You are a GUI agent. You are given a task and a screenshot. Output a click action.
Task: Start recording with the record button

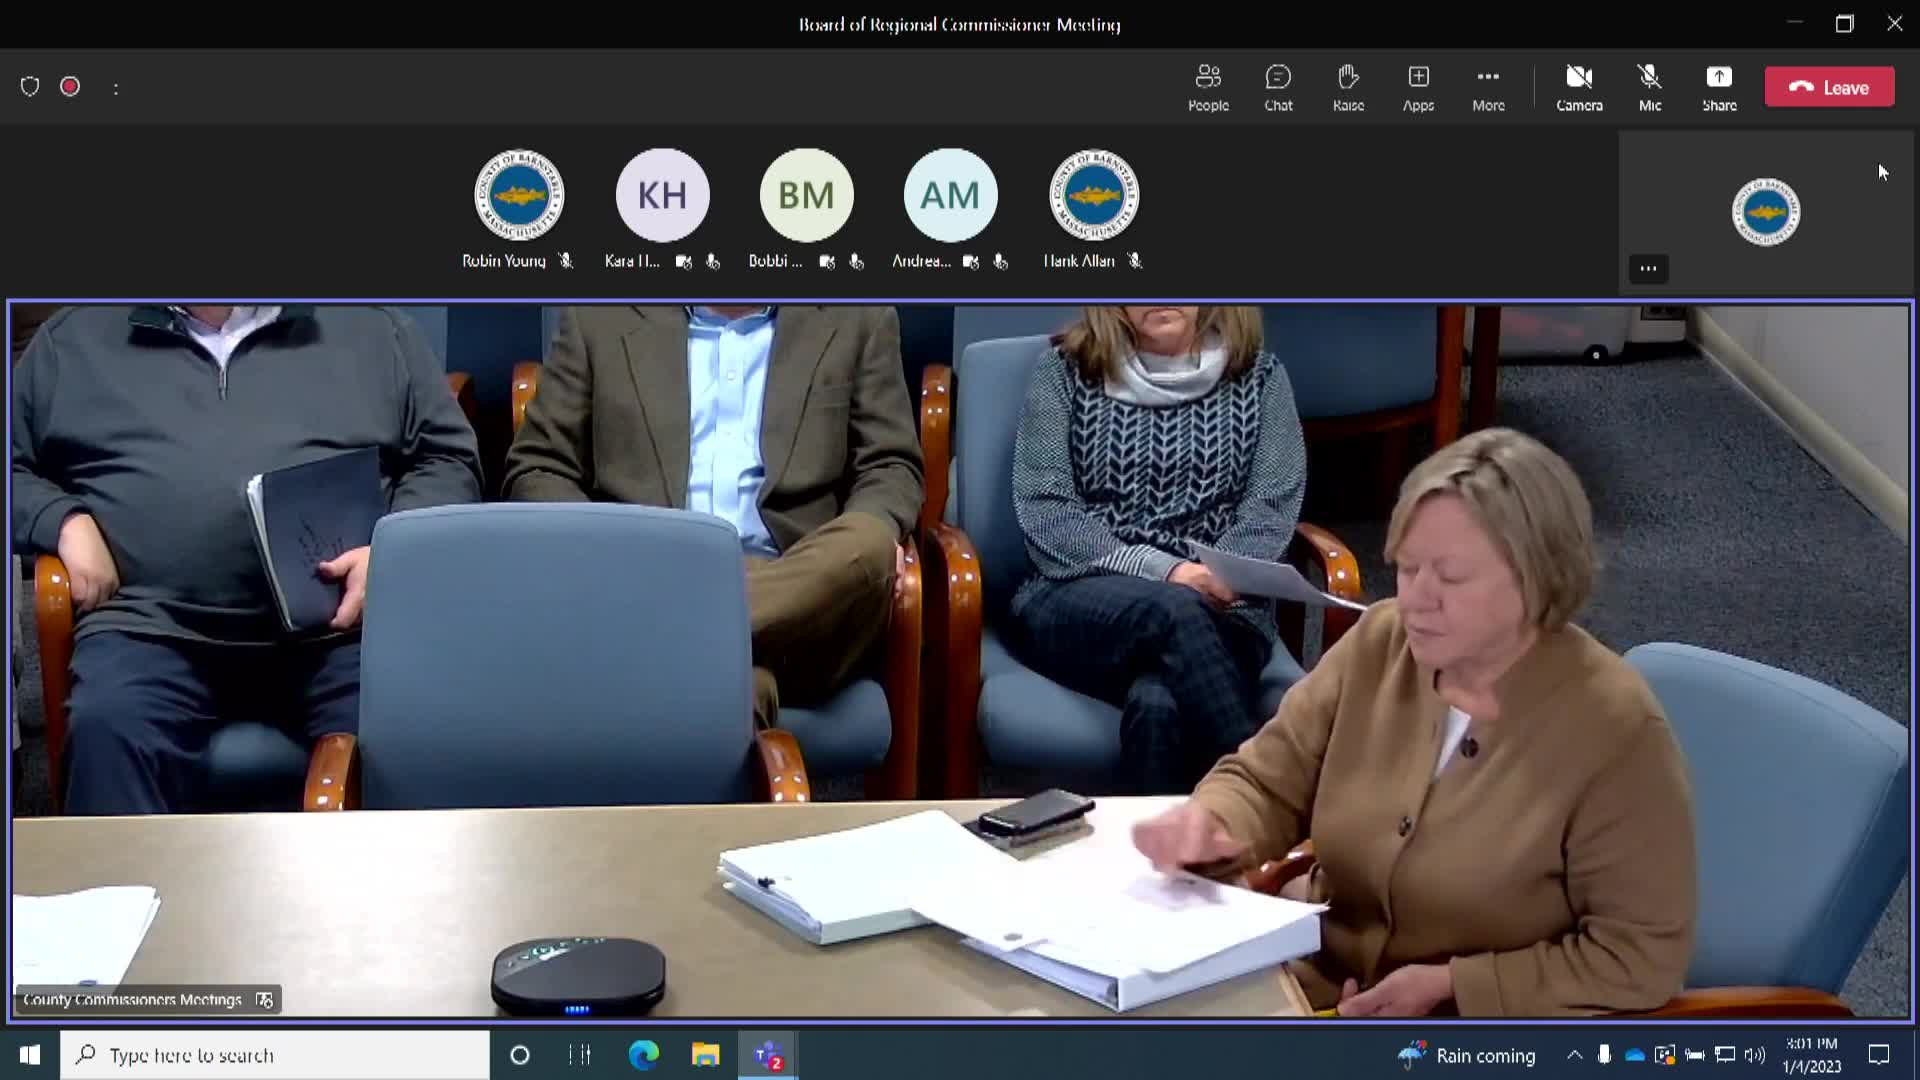(x=70, y=87)
